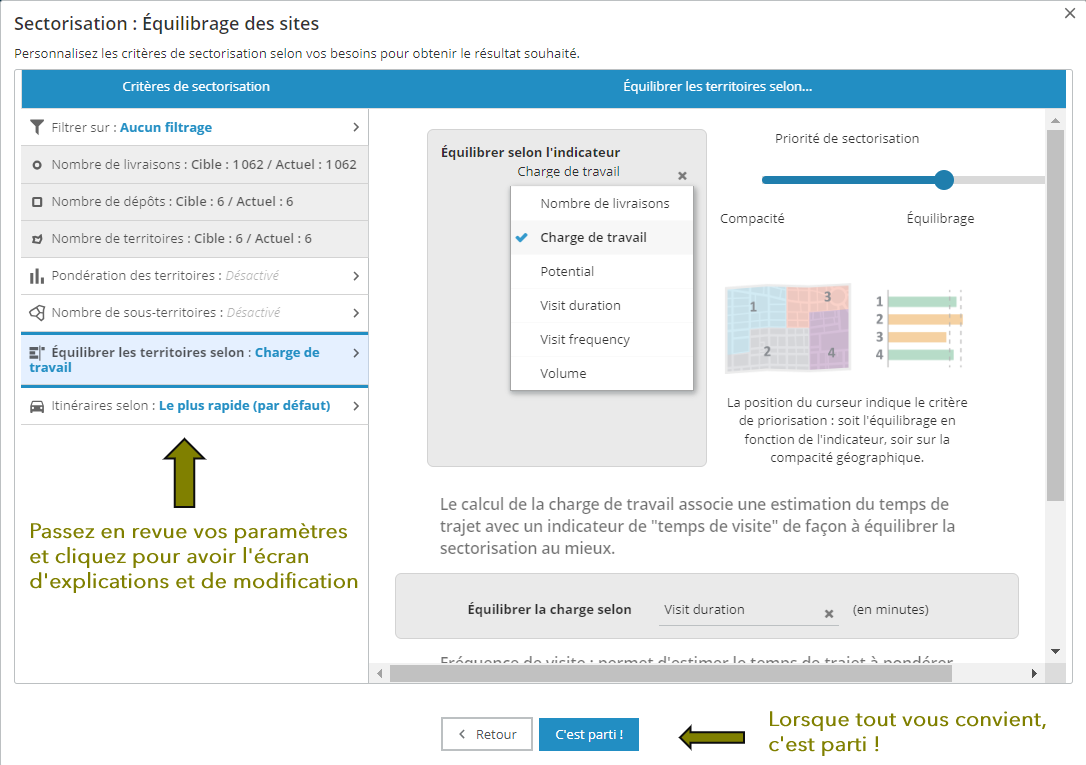
Task: Select Visit frequency option
Action: (x=584, y=339)
